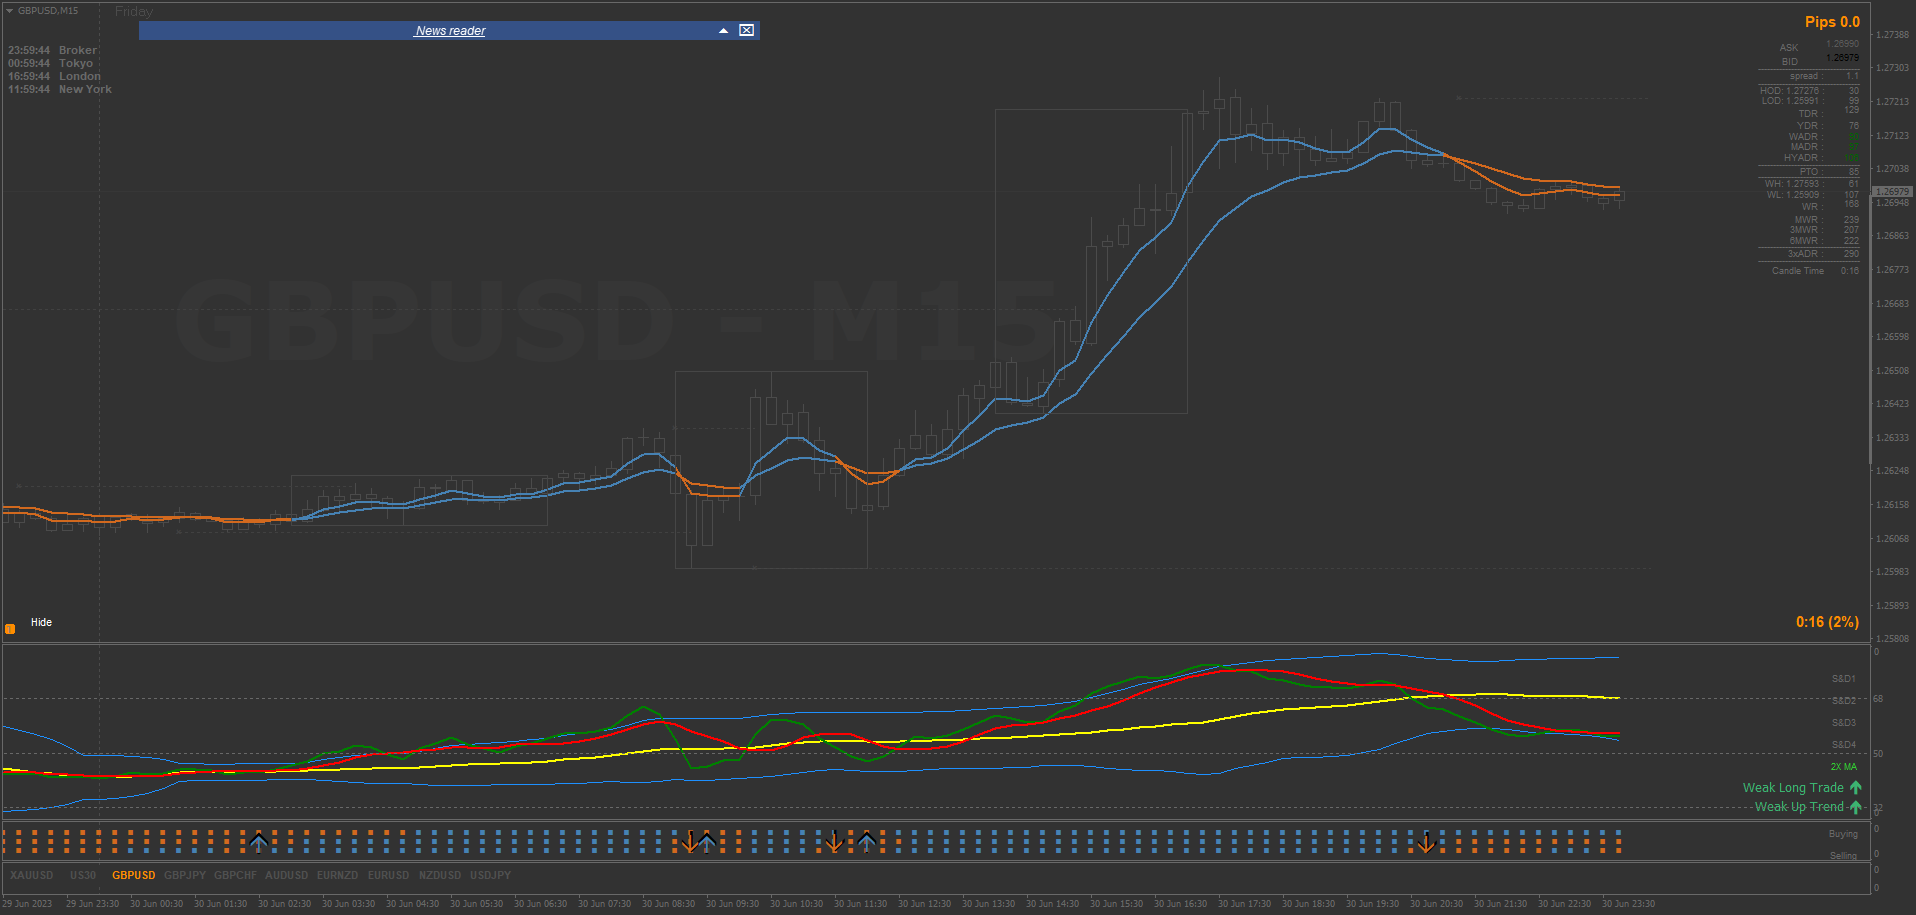Click the PTO value 85
The width and height of the screenshot is (1916, 915).
(x=1854, y=172)
